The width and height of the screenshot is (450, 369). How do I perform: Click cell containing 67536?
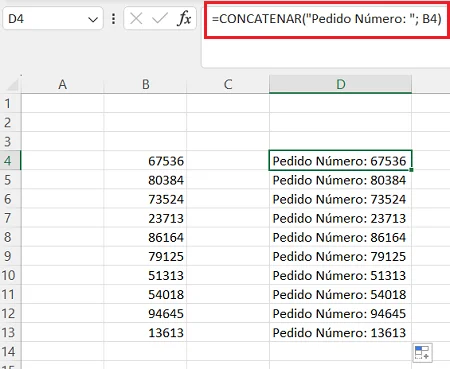145,161
